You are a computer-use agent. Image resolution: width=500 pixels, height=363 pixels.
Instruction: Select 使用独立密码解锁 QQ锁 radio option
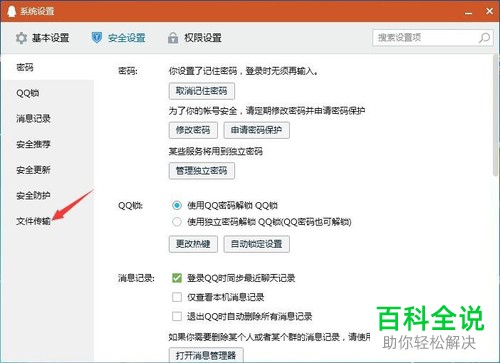pyautogui.click(x=177, y=222)
